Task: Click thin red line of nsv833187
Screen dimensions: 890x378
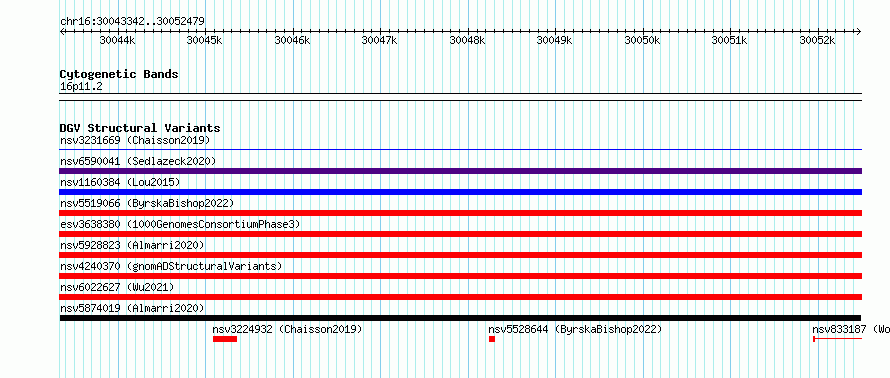Action: tap(838, 339)
